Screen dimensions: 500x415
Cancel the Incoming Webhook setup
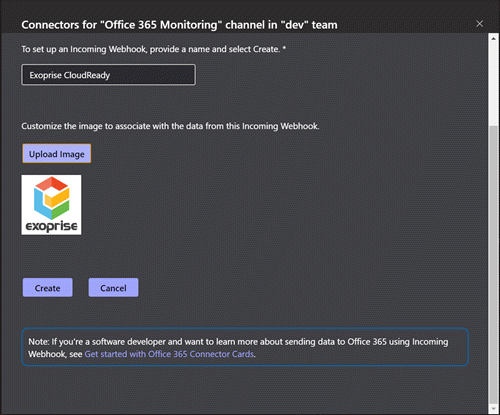113,288
